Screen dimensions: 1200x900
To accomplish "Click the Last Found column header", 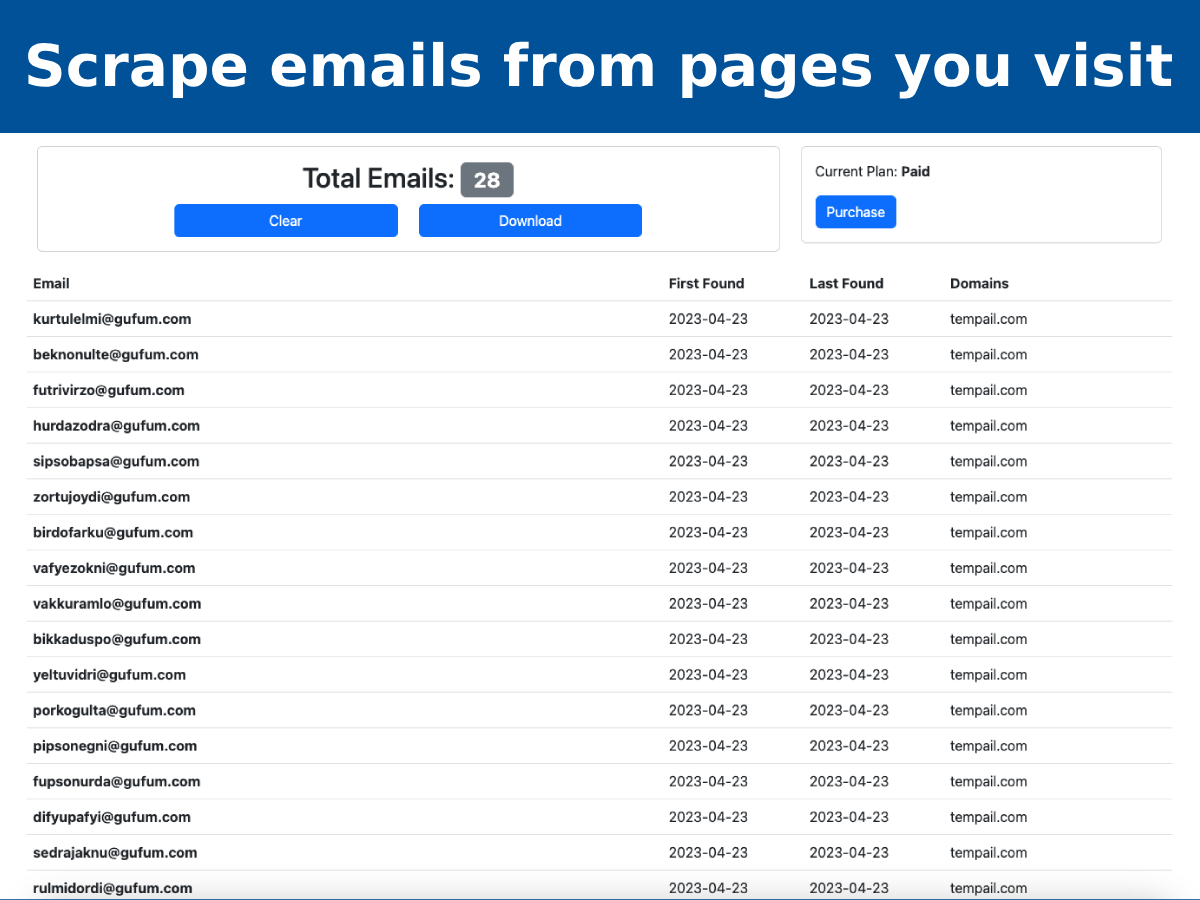I will [x=847, y=283].
